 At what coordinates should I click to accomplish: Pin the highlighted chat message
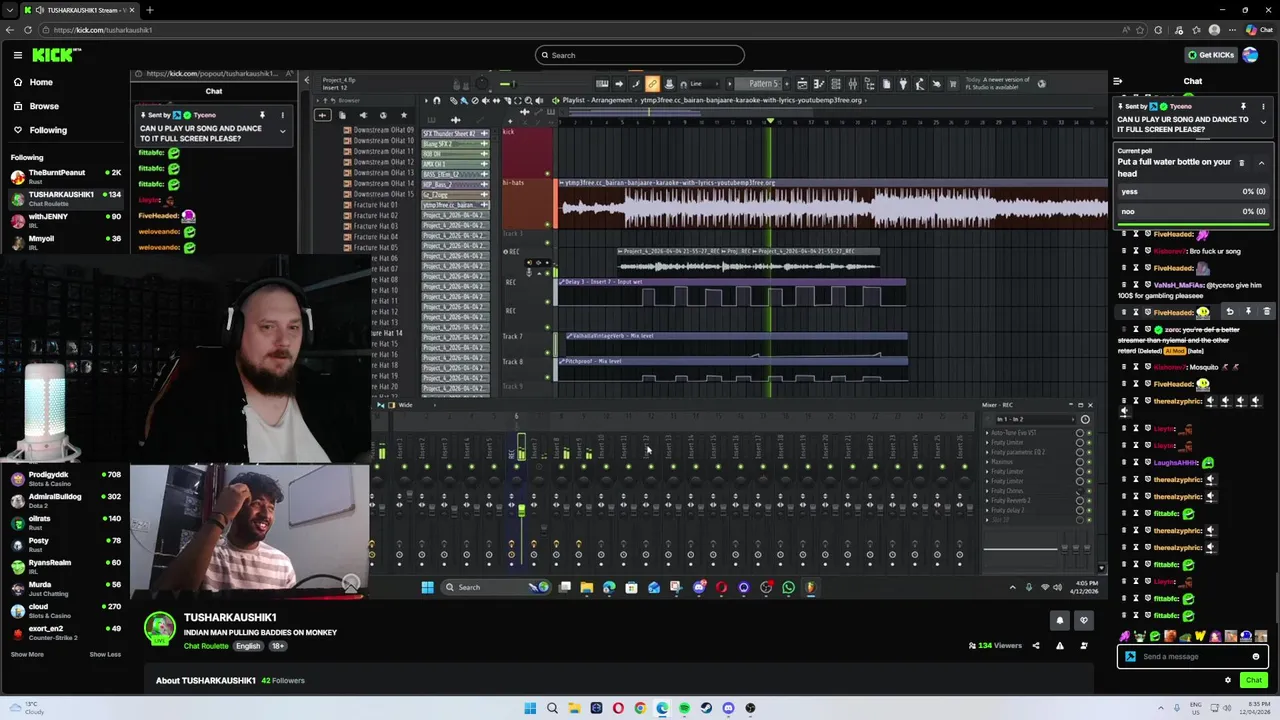coord(1248,312)
